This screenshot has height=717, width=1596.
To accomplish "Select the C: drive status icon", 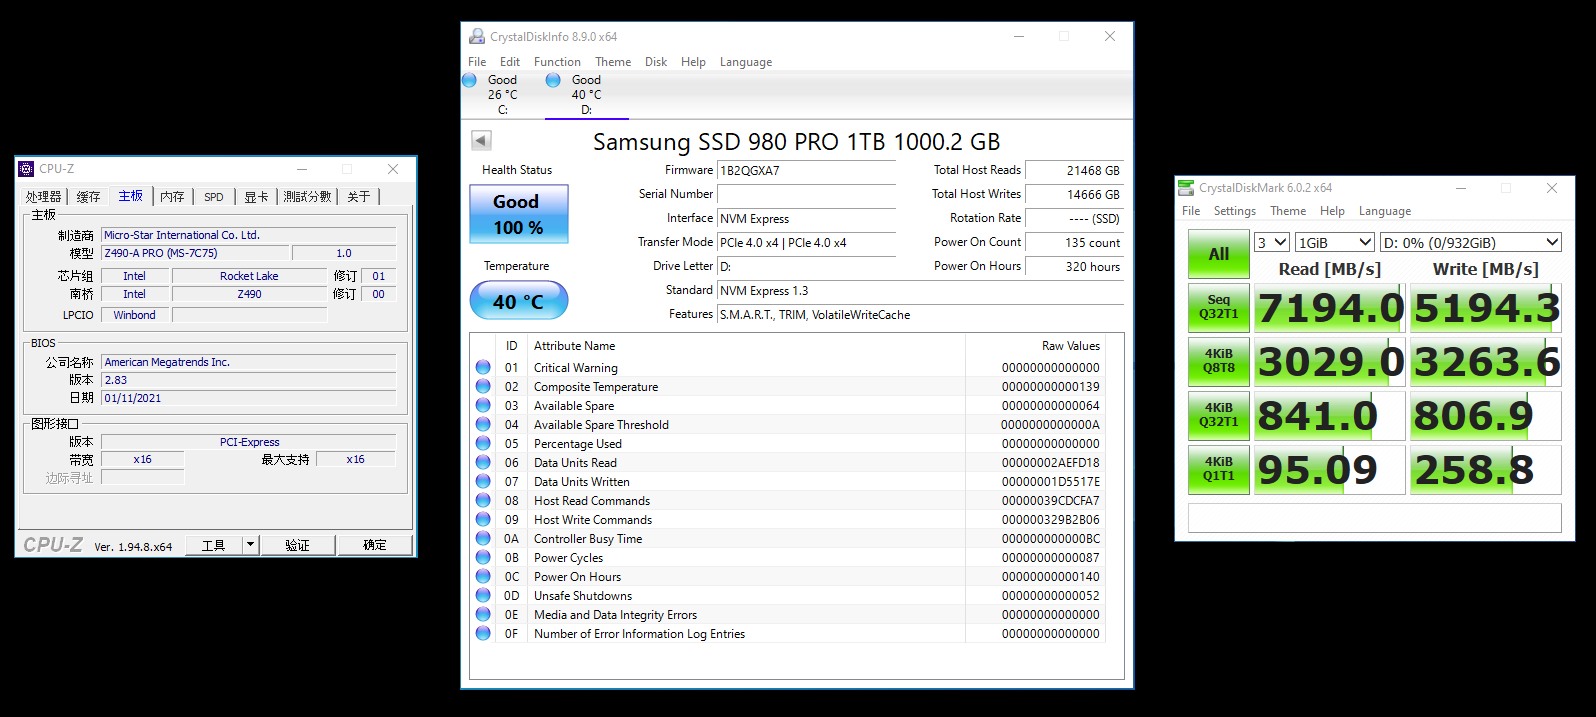I will click(470, 81).
